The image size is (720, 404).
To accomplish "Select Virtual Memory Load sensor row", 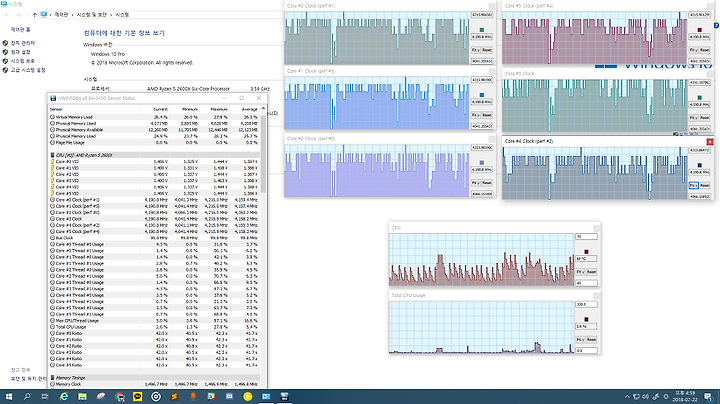I will pyautogui.click(x=154, y=117).
